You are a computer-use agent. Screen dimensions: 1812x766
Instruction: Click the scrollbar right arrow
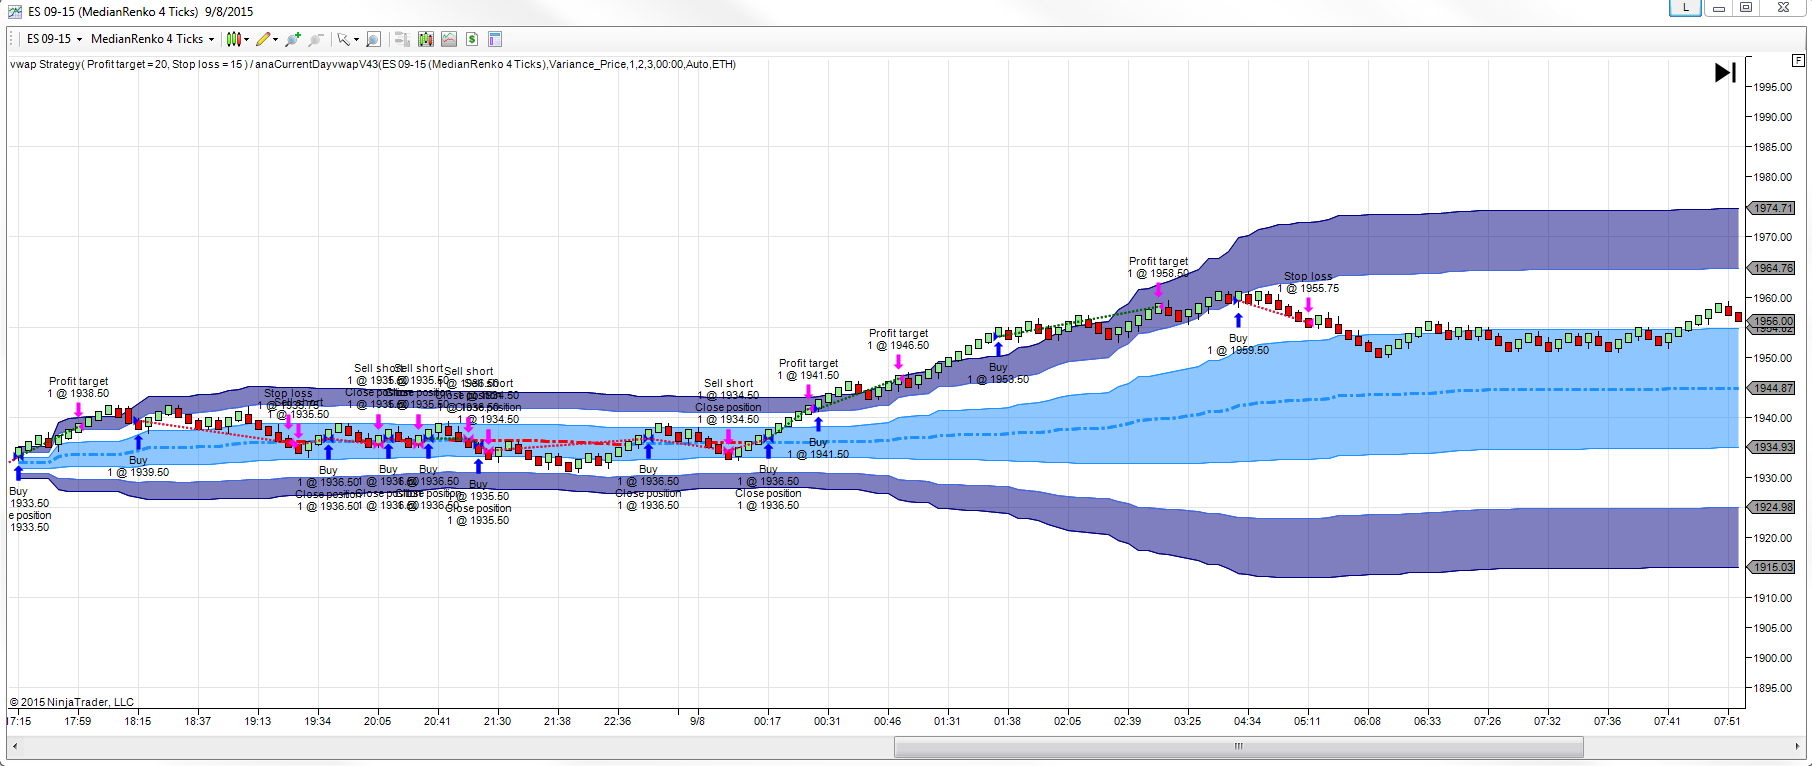[x=1797, y=746]
